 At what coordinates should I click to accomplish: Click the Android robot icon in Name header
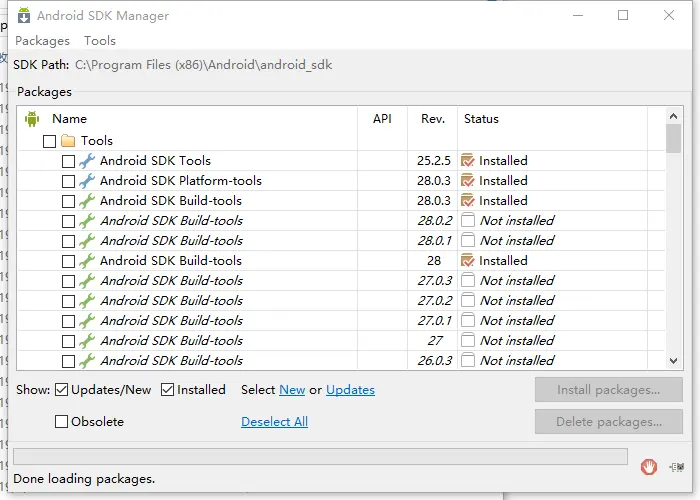coord(32,119)
